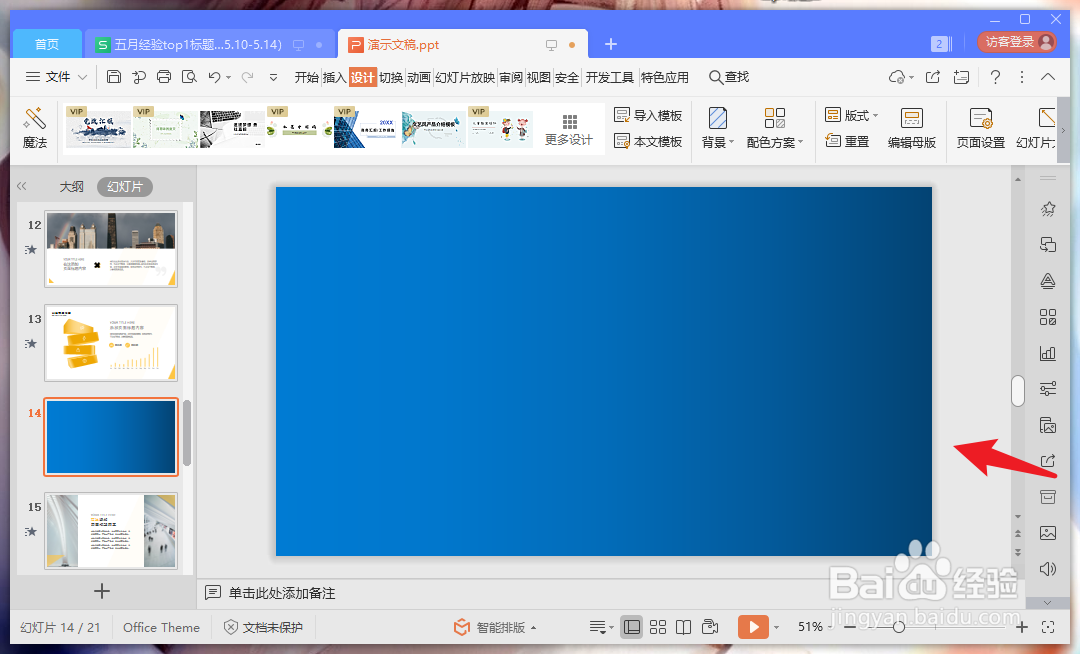Click the play button to start slideshow
The height and width of the screenshot is (654, 1080).
pyautogui.click(x=753, y=627)
